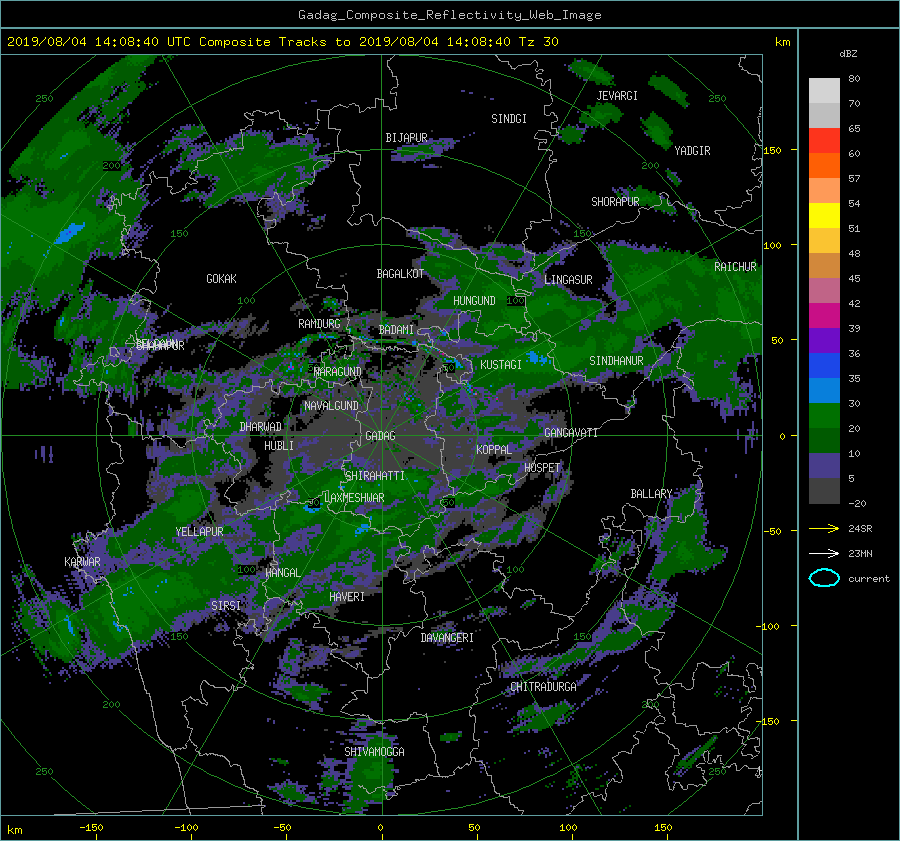The image size is (900, 841).
Task: Pick the yellow 51 dBZ color swatch
Action: pos(824,215)
